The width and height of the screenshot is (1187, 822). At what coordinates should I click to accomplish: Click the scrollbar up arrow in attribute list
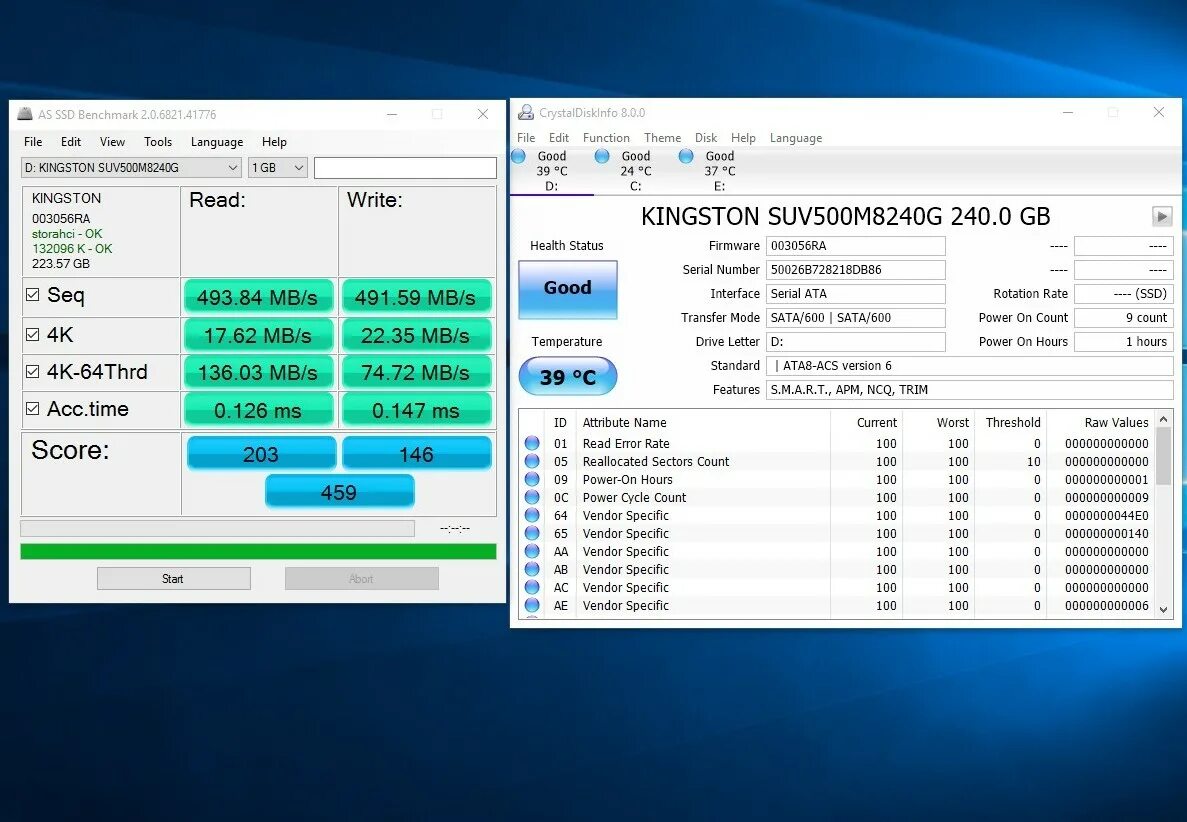(1164, 419)
